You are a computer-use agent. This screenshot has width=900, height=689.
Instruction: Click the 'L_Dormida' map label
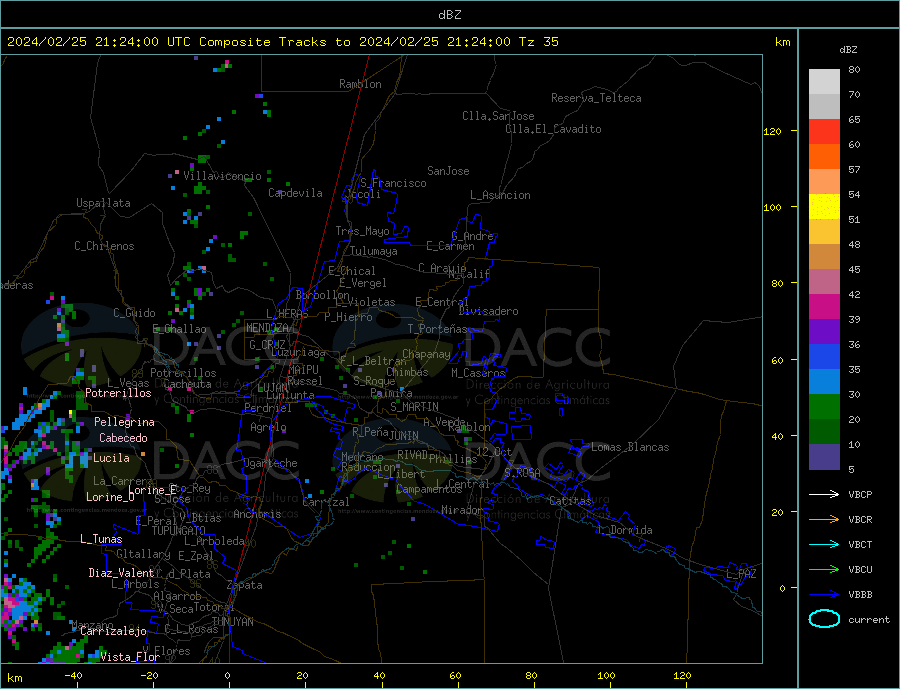625,530
